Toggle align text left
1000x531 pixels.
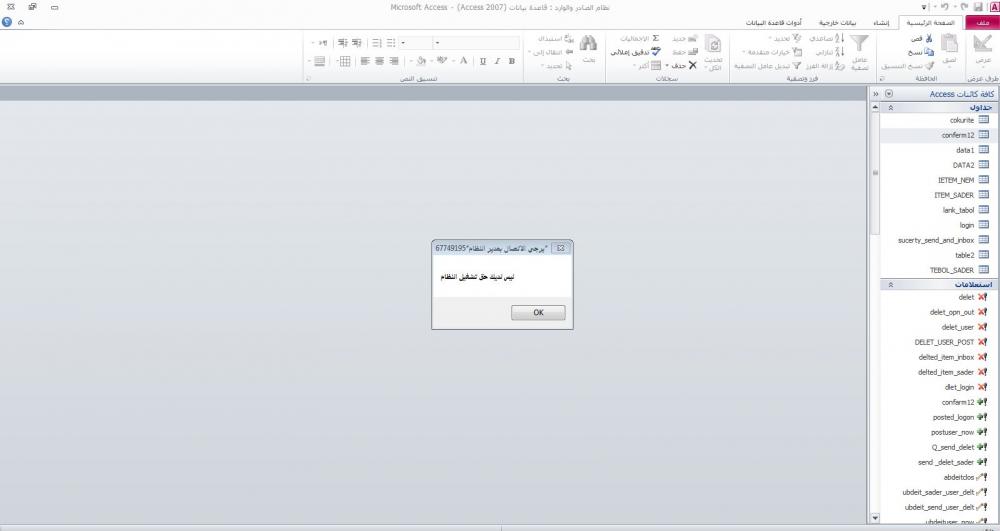[365, 61]
